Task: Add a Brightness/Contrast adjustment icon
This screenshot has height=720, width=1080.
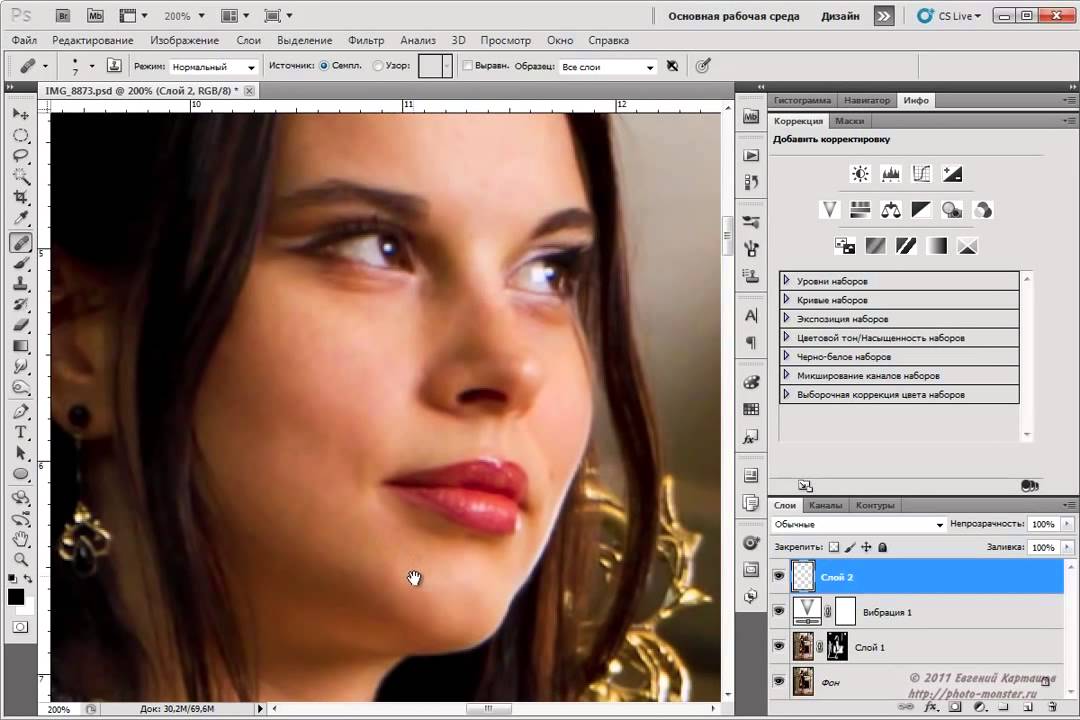Action: pos(859,174)
